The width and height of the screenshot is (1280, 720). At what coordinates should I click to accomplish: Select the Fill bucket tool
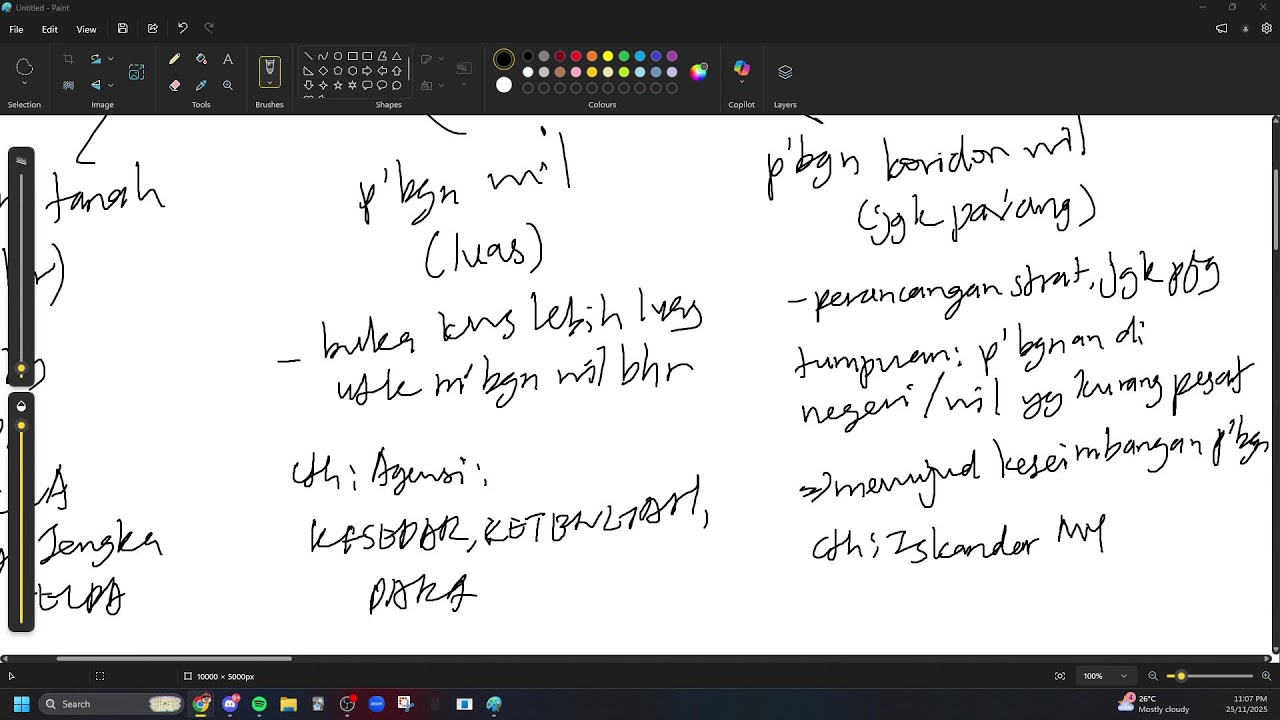click(201, 60)
